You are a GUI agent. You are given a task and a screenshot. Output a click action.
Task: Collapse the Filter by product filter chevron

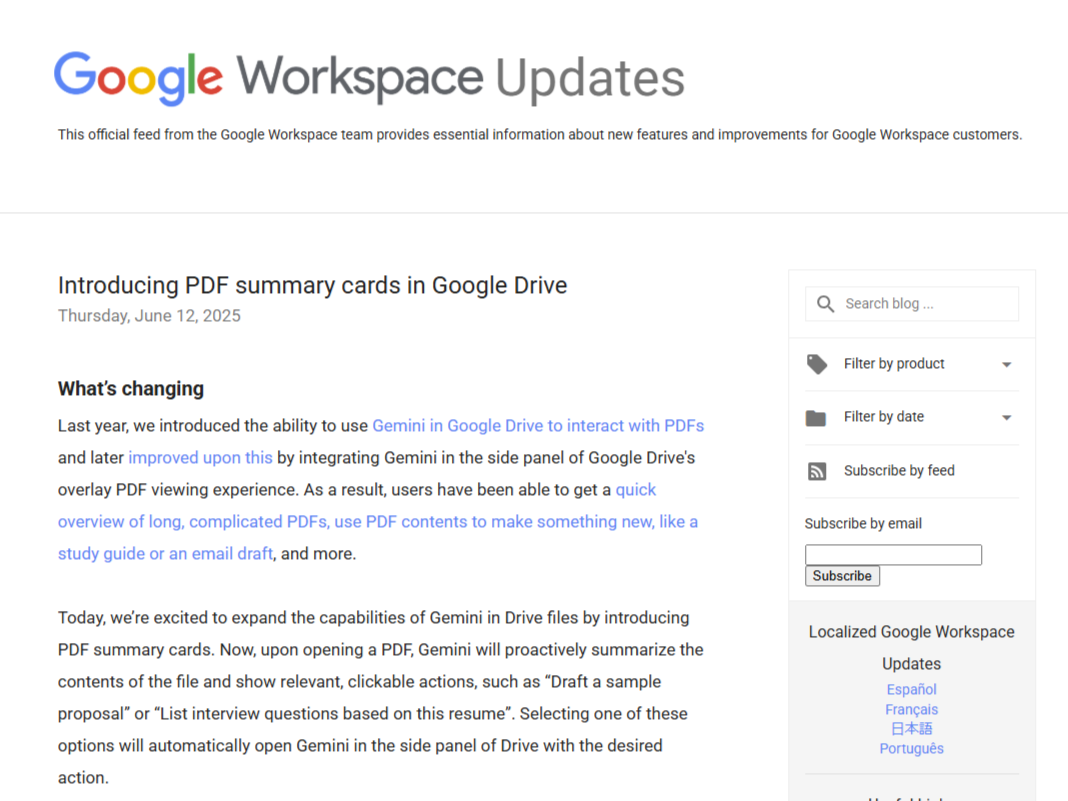coord(1007,364)
